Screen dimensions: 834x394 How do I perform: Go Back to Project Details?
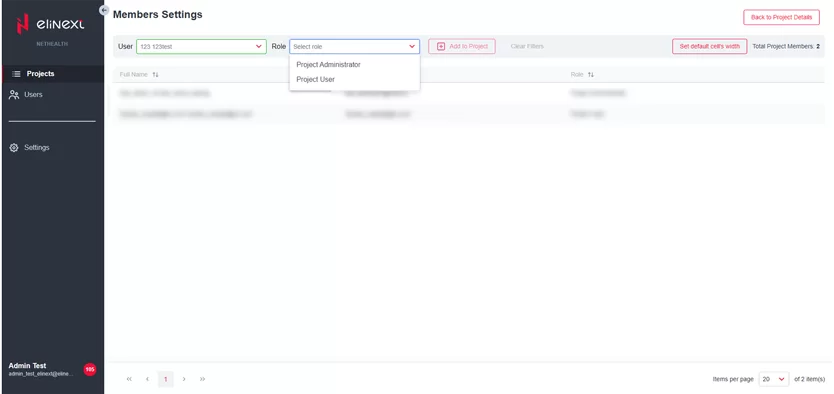[x=781, y=18]
